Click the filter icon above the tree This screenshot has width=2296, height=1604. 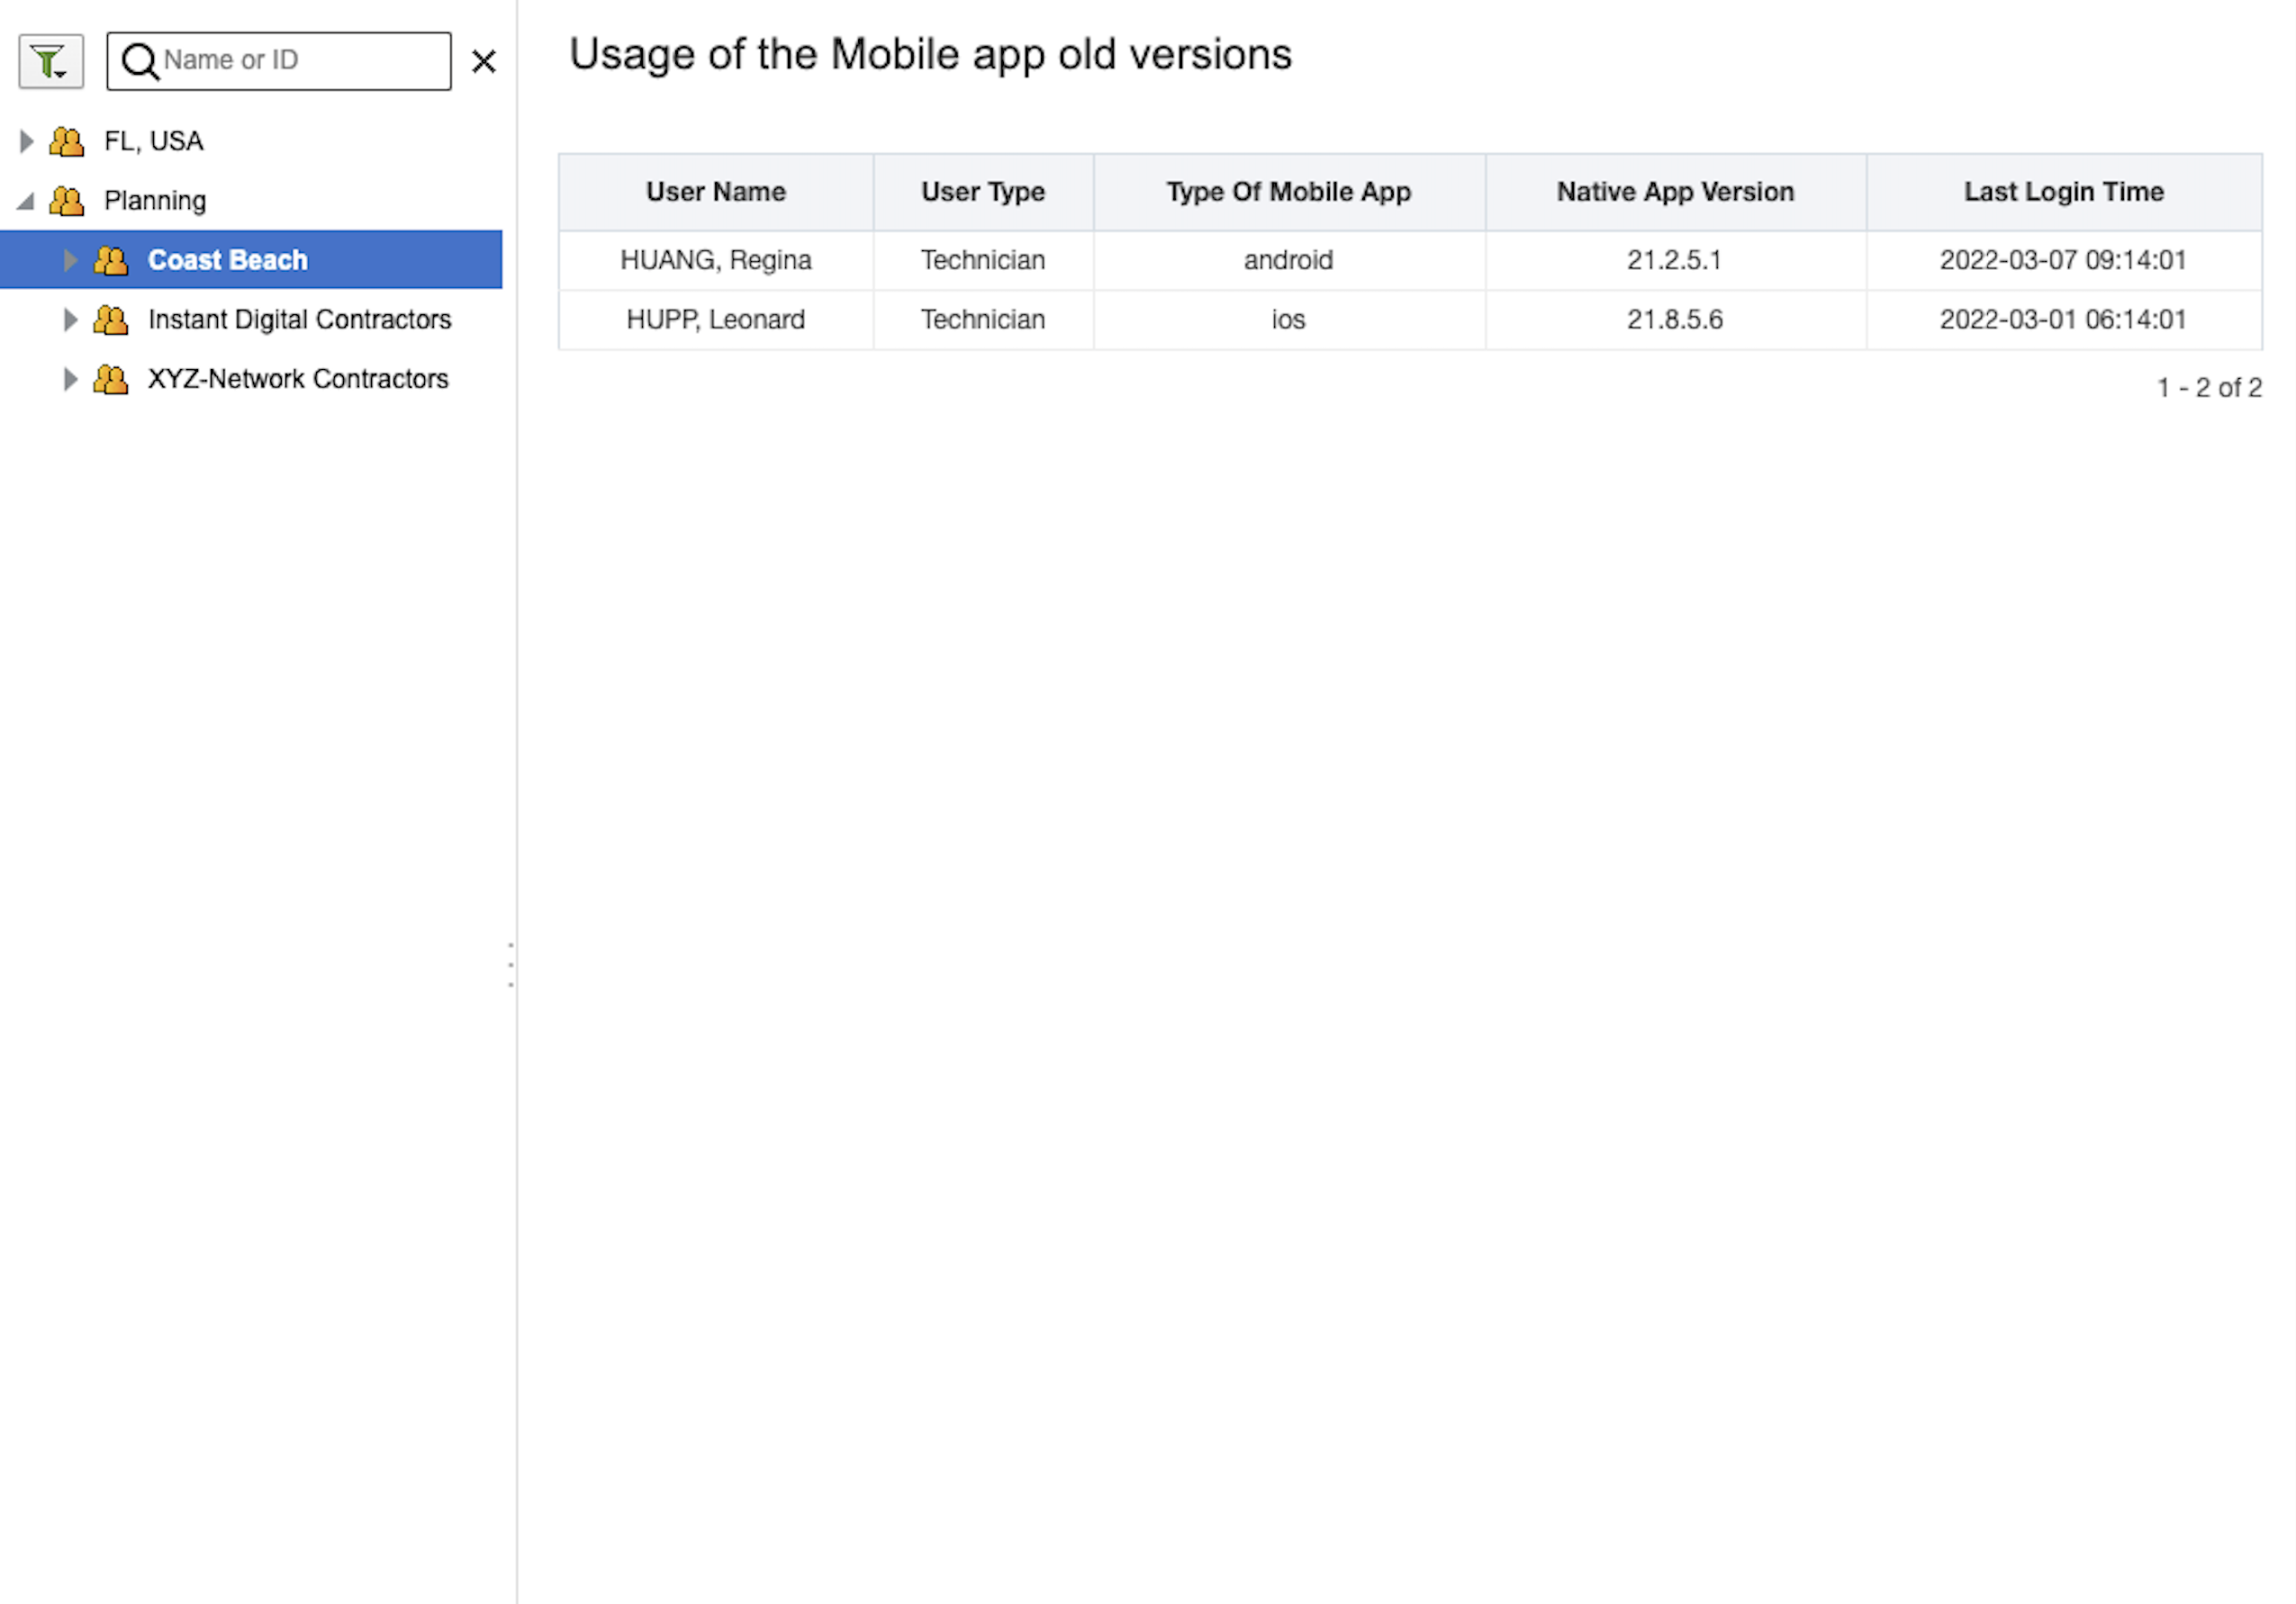(x=45, y=58)
